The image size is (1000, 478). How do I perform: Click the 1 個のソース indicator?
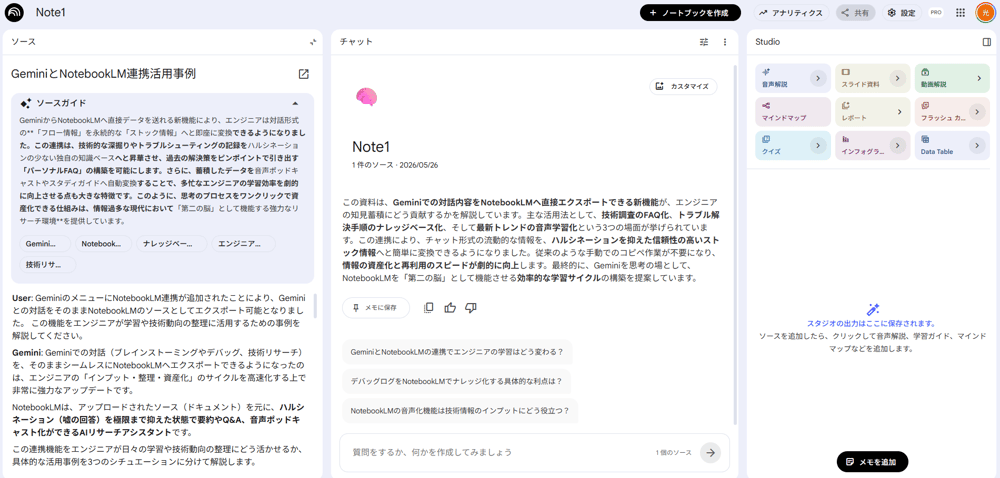673,453
